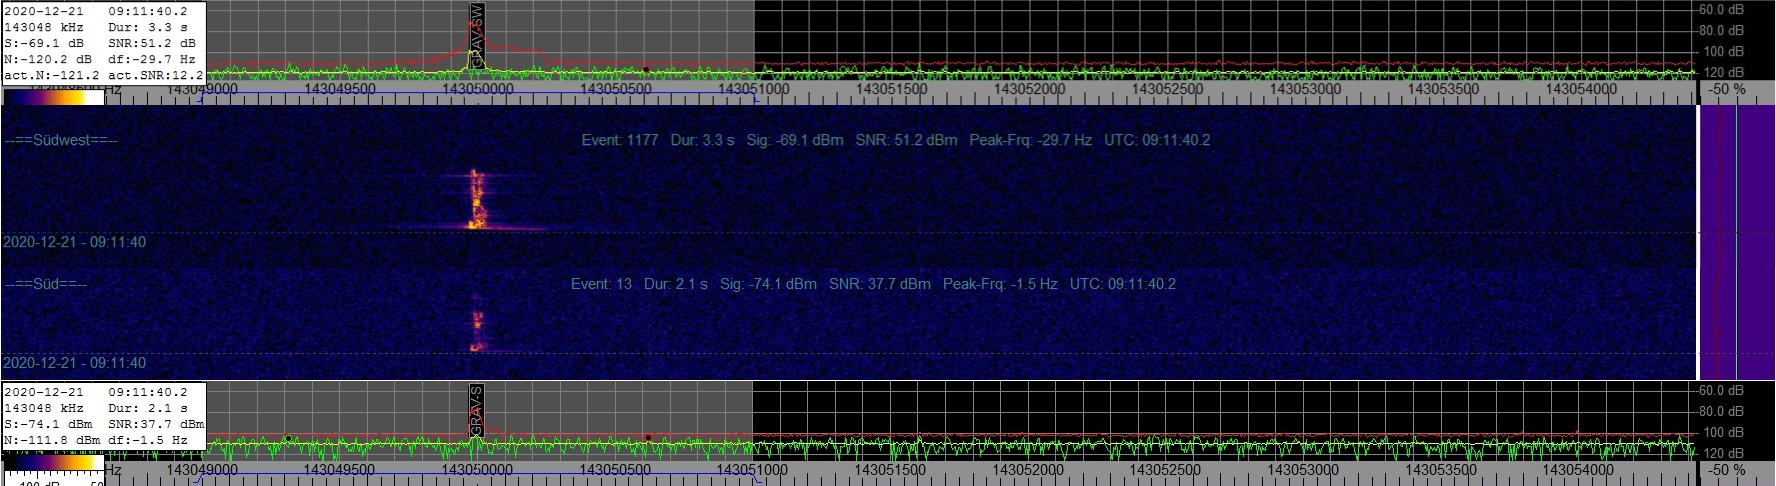1776x486 pixels.
Task: Click 143049500 on GRAV-SW frequency axis
Action: click(x=339, y=90)
